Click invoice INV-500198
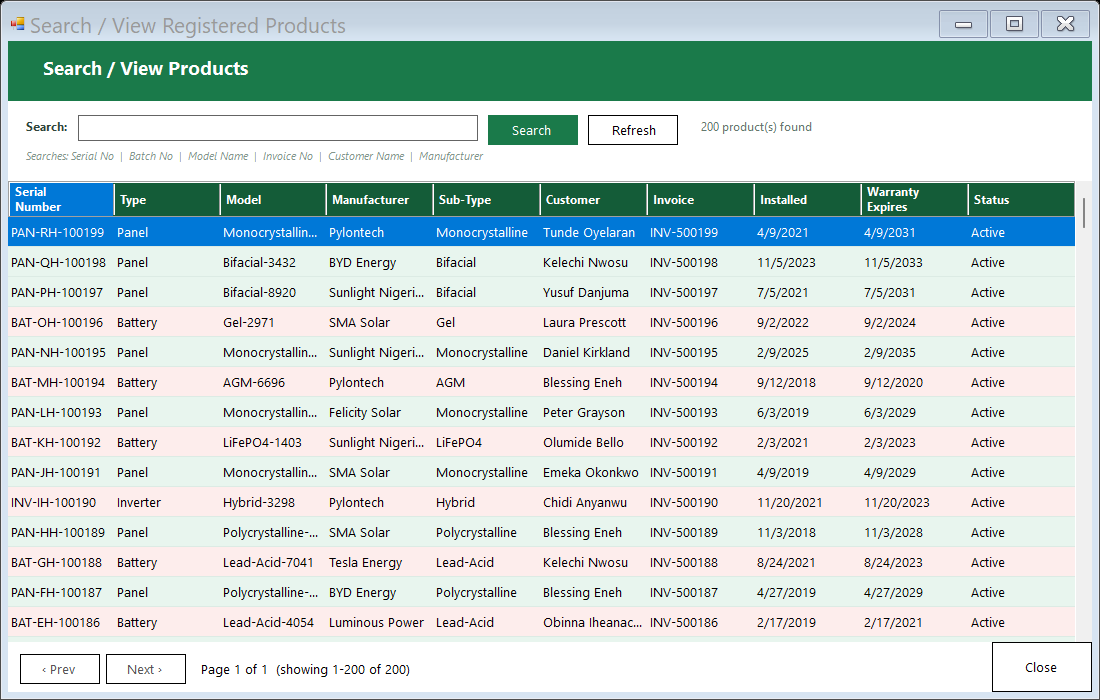 [684, 262]
